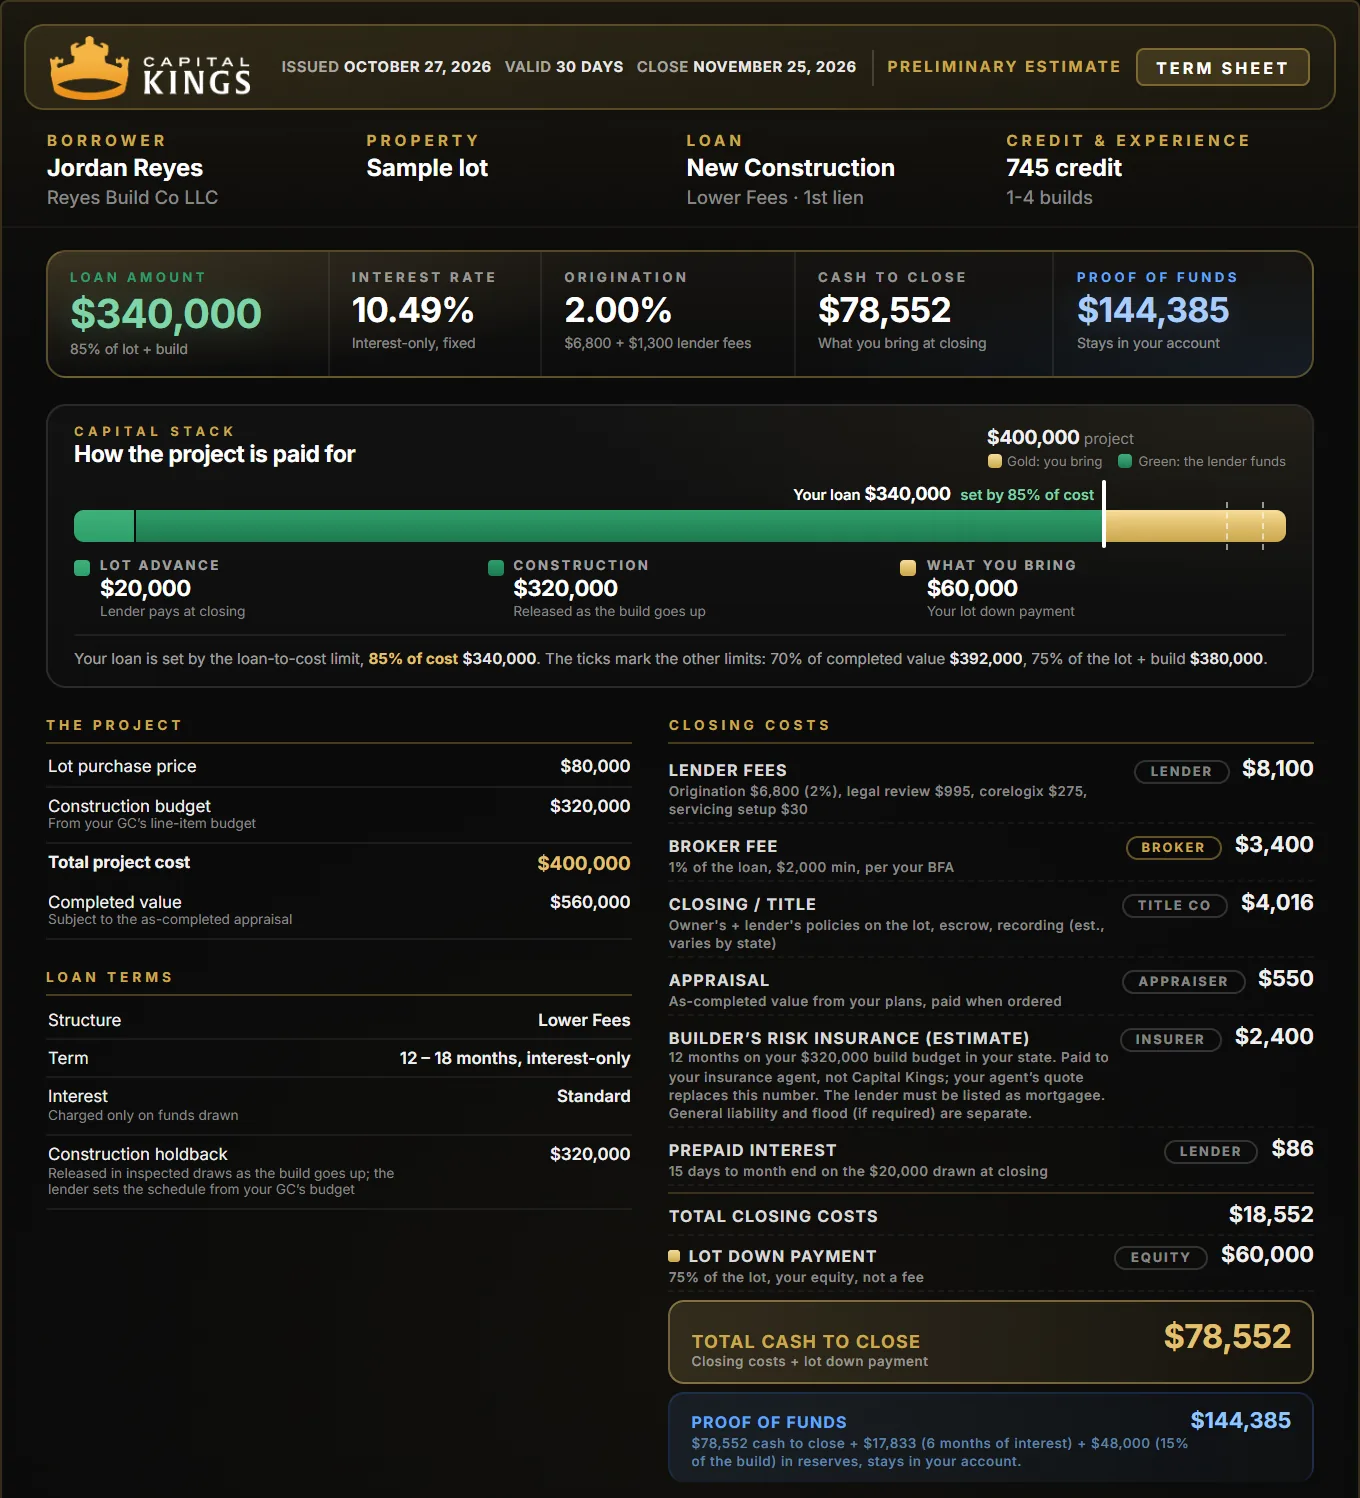
Task: Click the 'Lot purchase price' row label
Action: 122,766
